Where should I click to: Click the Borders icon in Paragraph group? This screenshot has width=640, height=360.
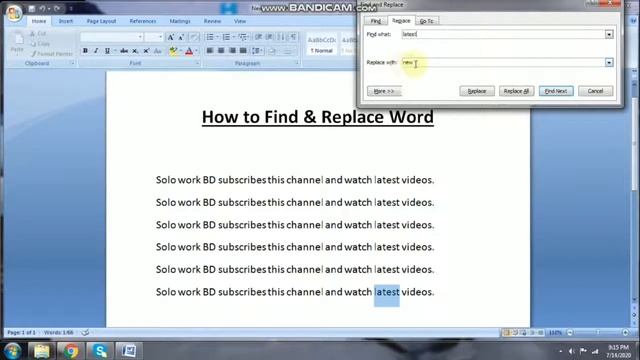coord(287,51)
